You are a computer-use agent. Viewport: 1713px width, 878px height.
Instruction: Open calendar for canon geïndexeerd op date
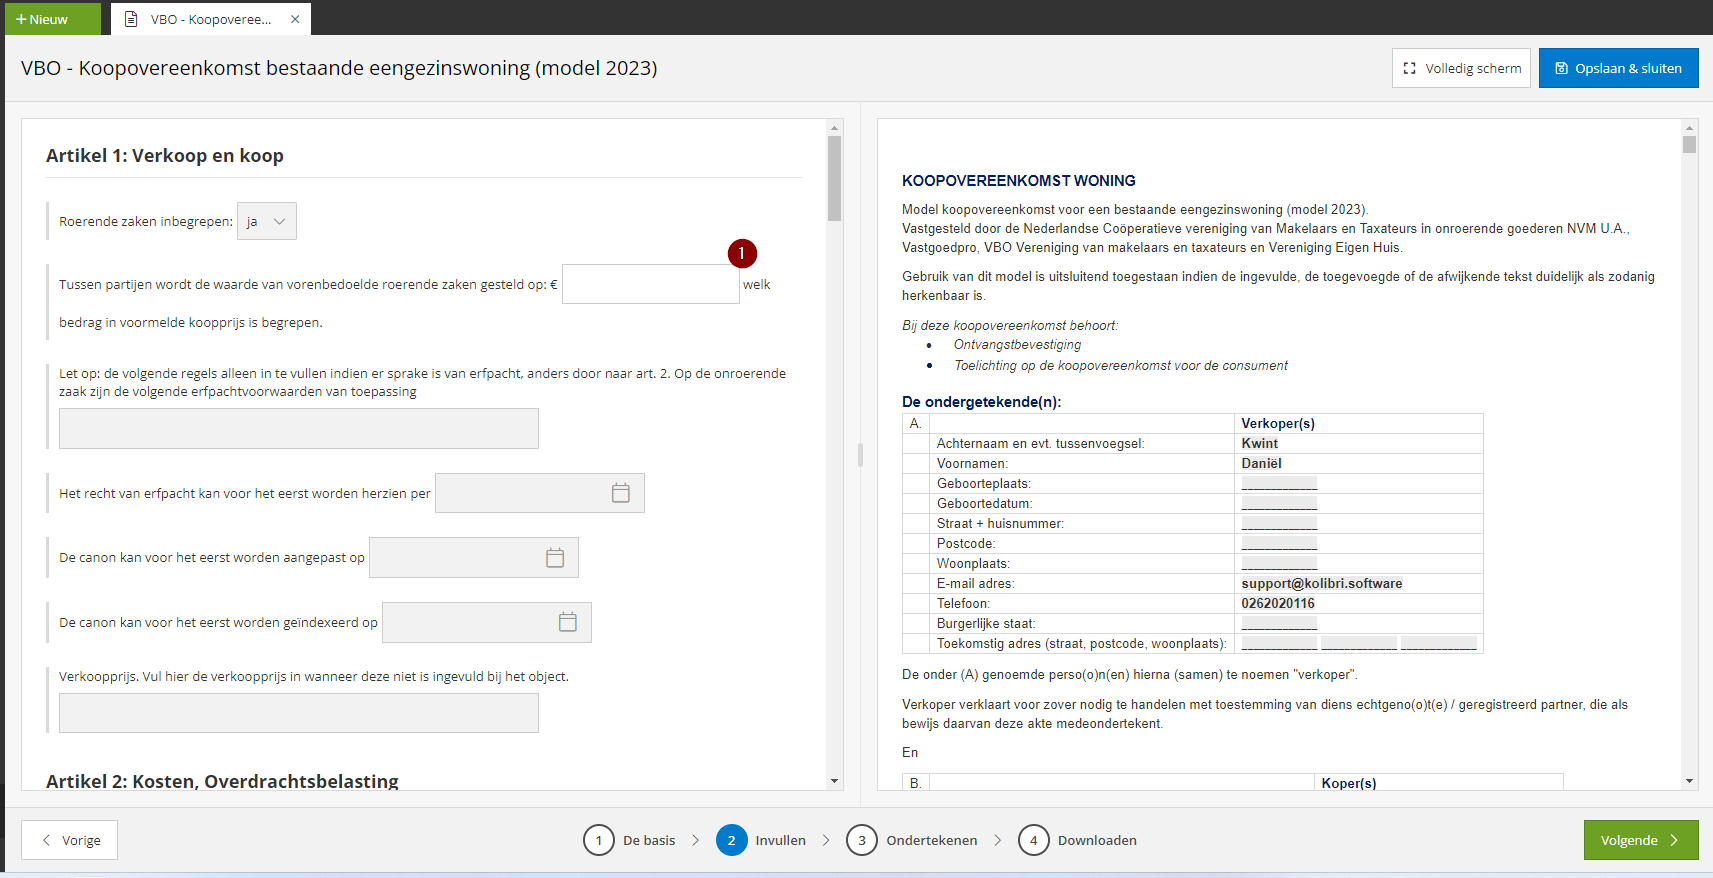pyautogui.click(x=568, y=622)
